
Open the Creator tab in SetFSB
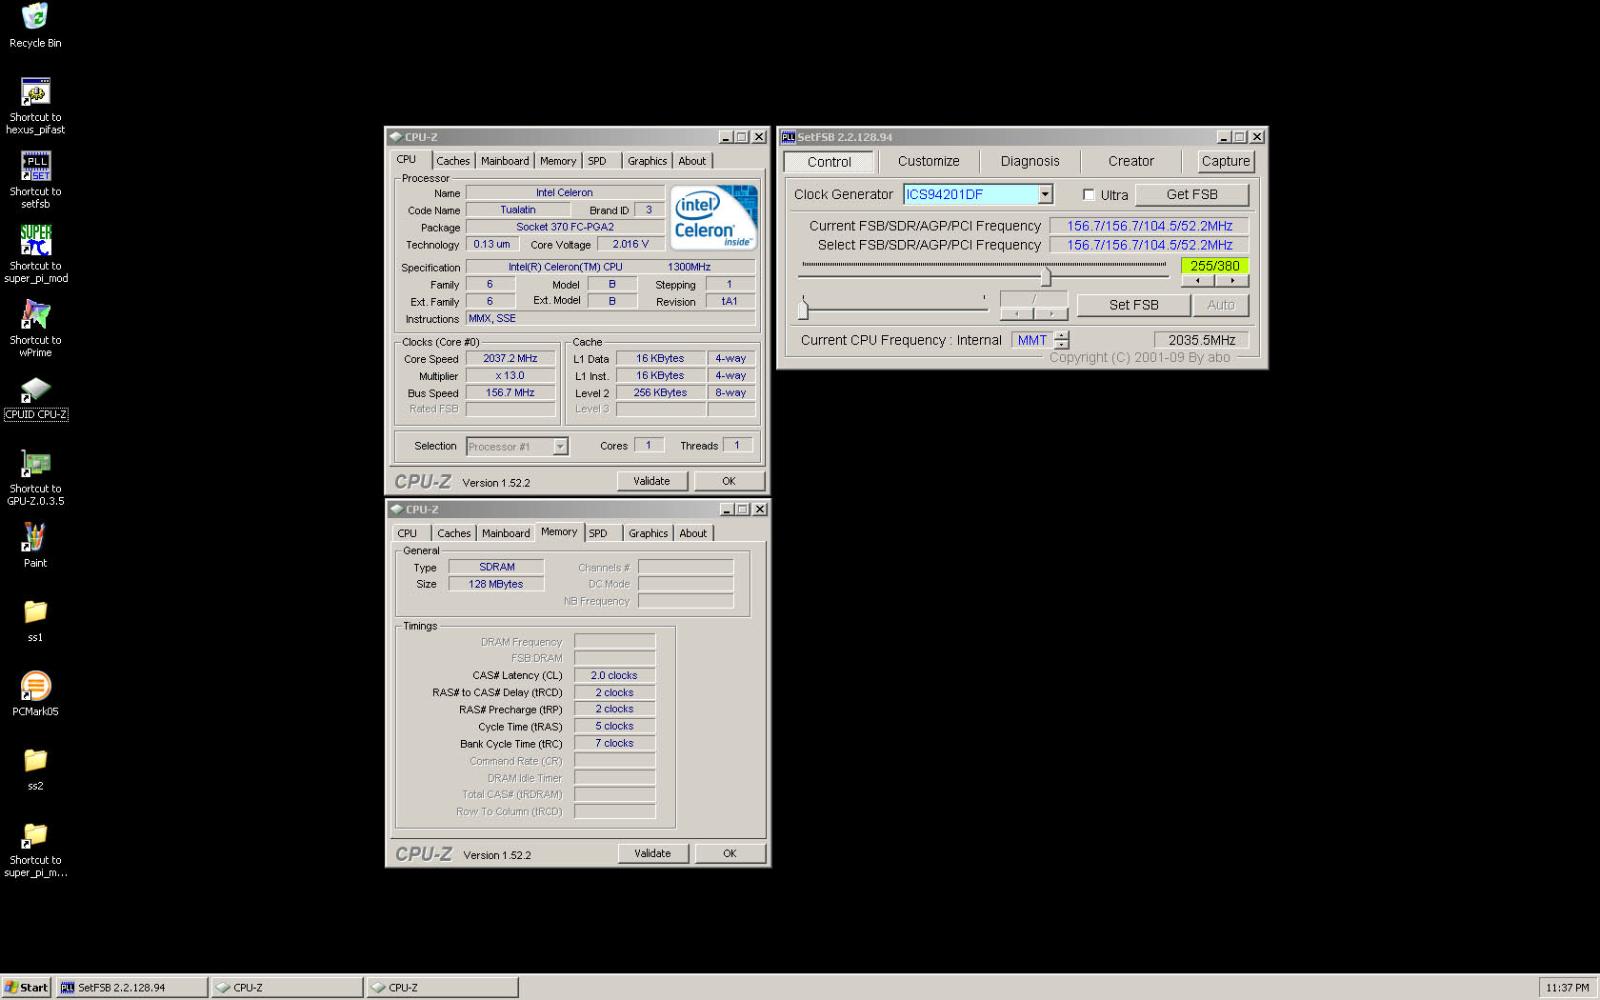(x=1131, y=161)
